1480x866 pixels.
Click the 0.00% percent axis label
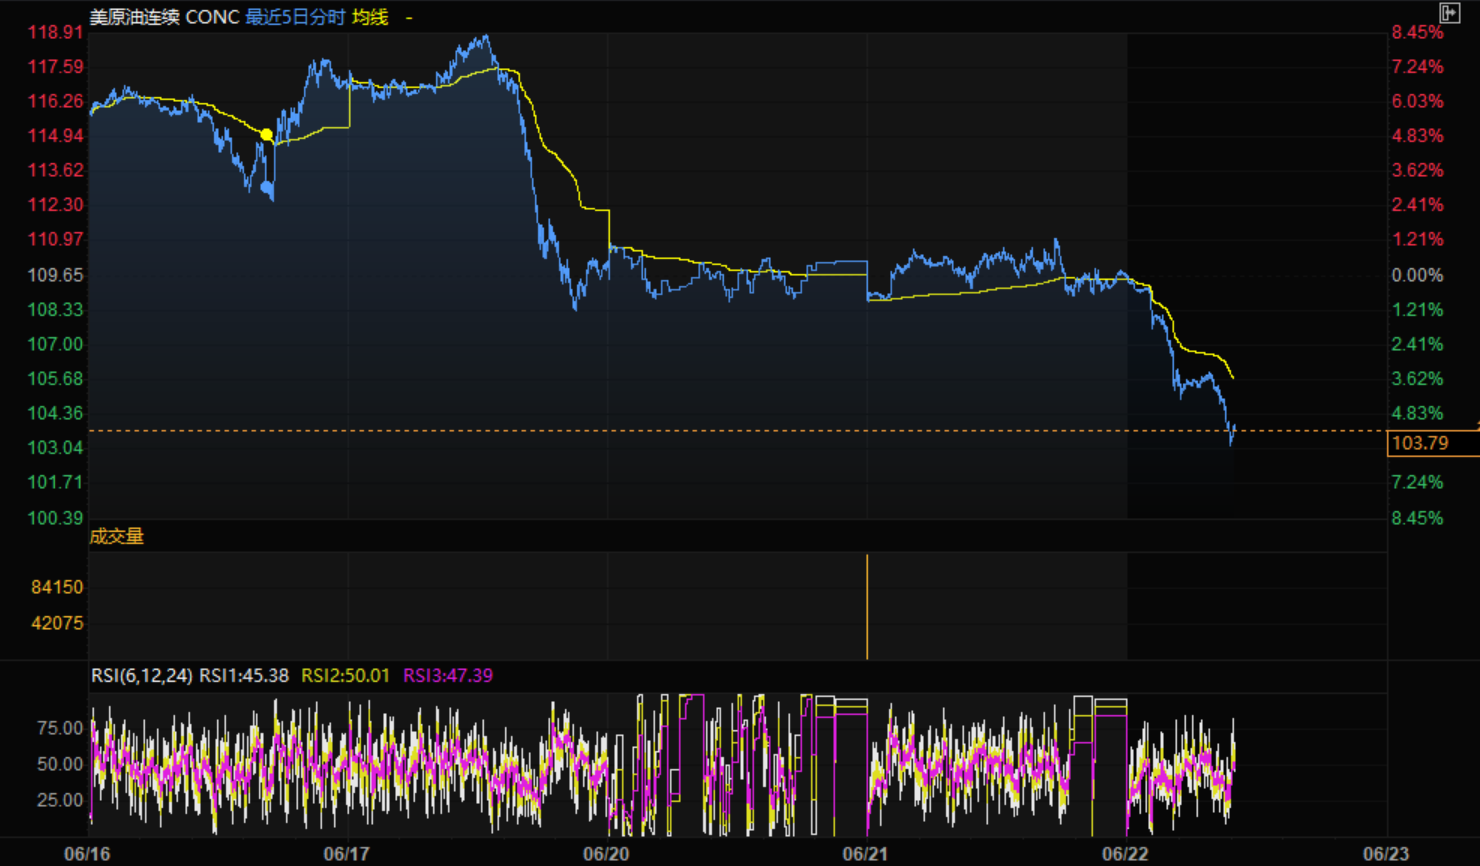(1417, 274)
